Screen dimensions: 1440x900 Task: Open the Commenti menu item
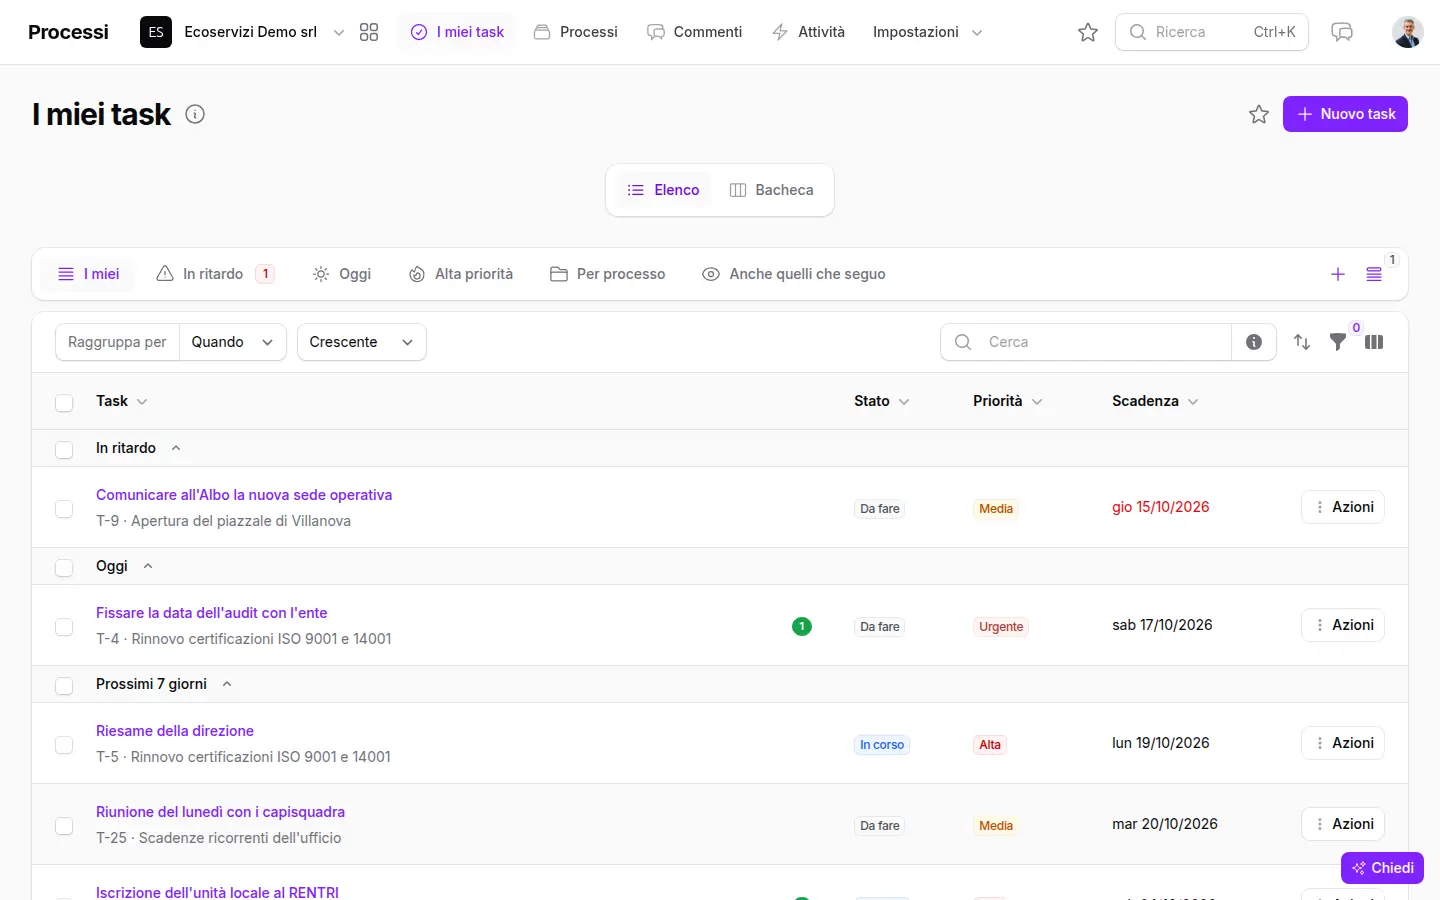[695, 32]
